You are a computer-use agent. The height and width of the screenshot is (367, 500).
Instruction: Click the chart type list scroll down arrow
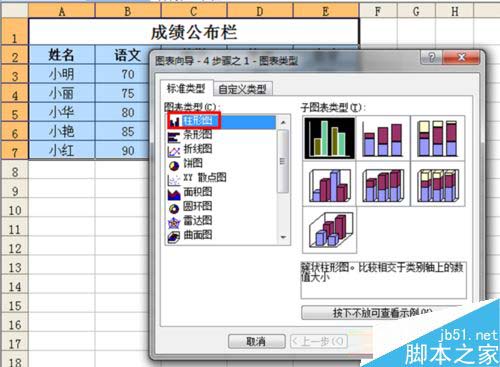[283, 237]
